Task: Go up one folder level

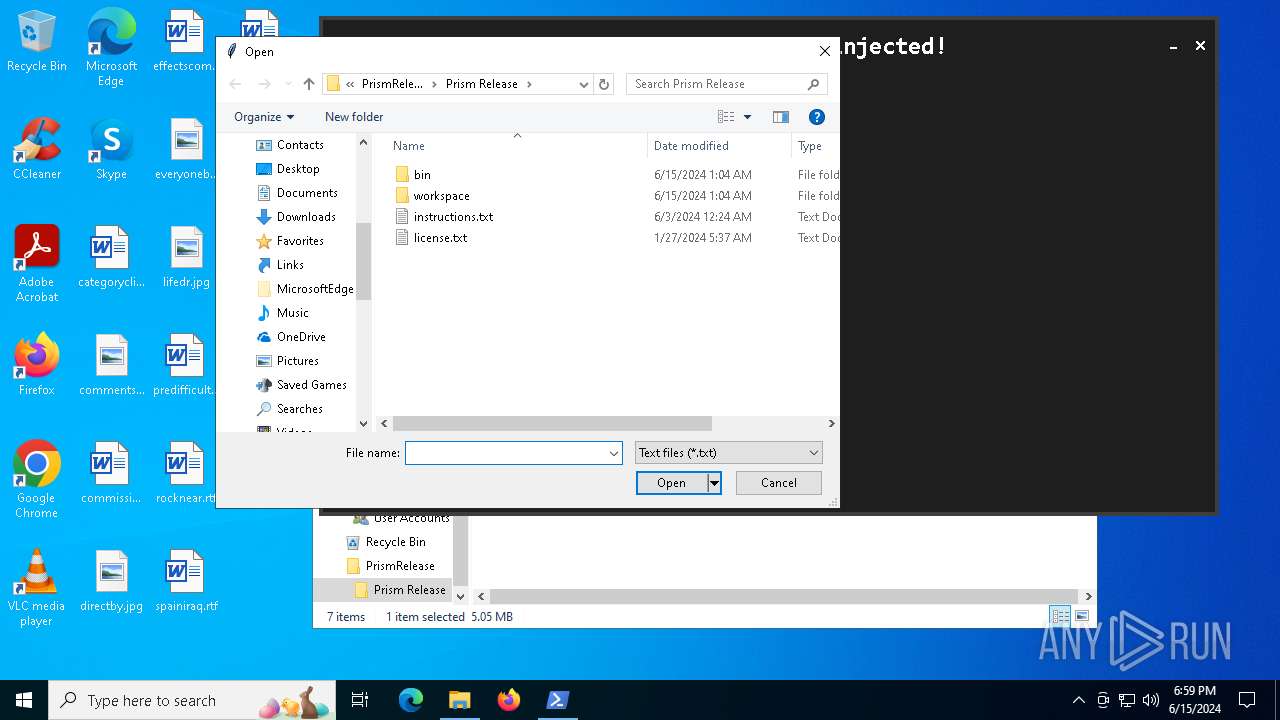Action: (x=309, y=84)
